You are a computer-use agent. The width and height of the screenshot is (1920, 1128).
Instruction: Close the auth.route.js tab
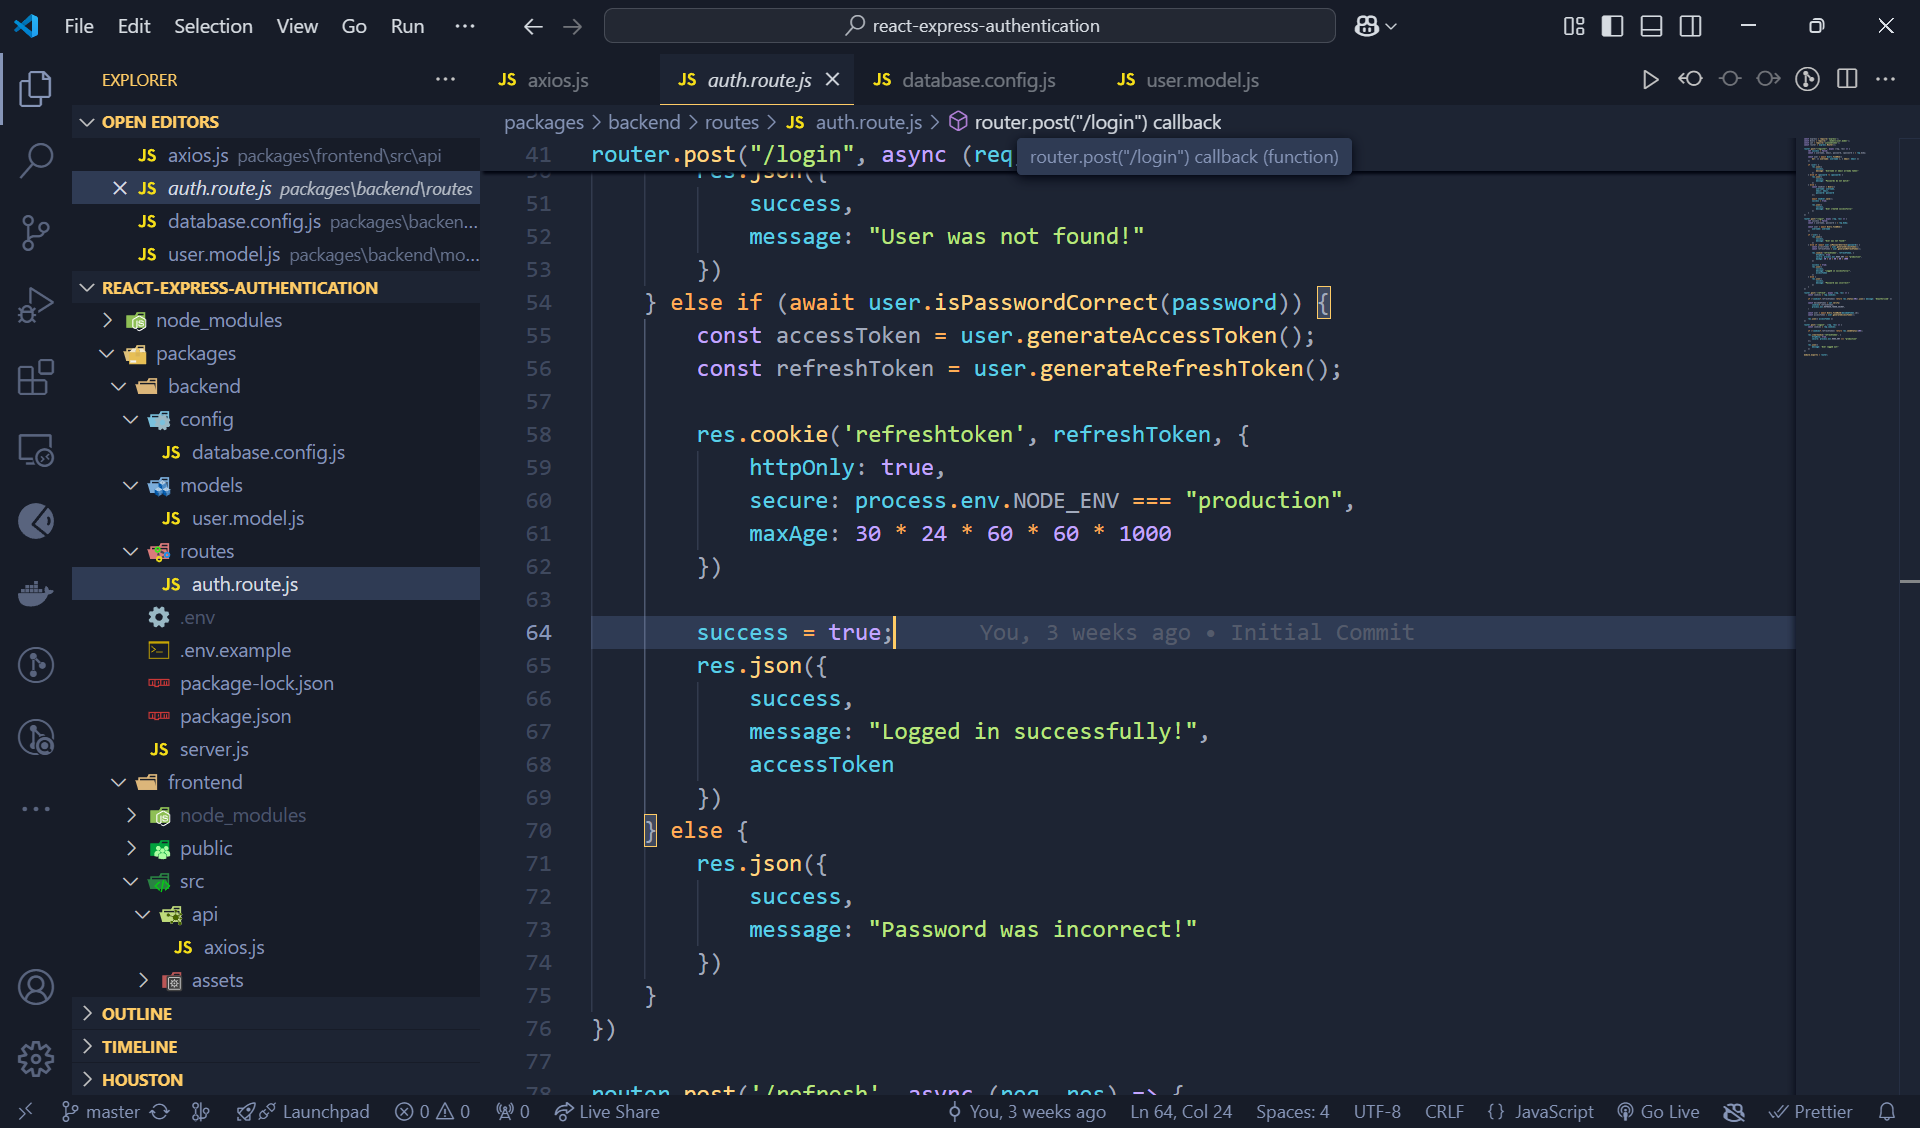click(x=832, y=79)
